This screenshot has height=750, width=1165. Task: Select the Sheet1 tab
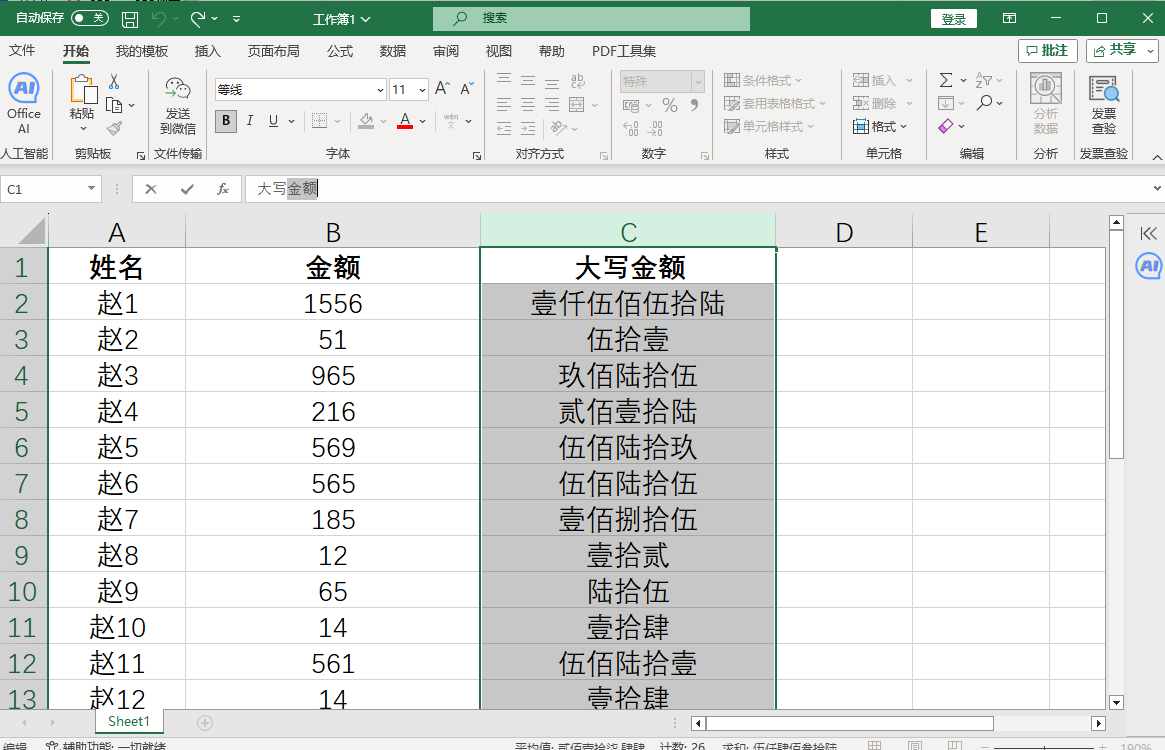(x=129, y=721)
